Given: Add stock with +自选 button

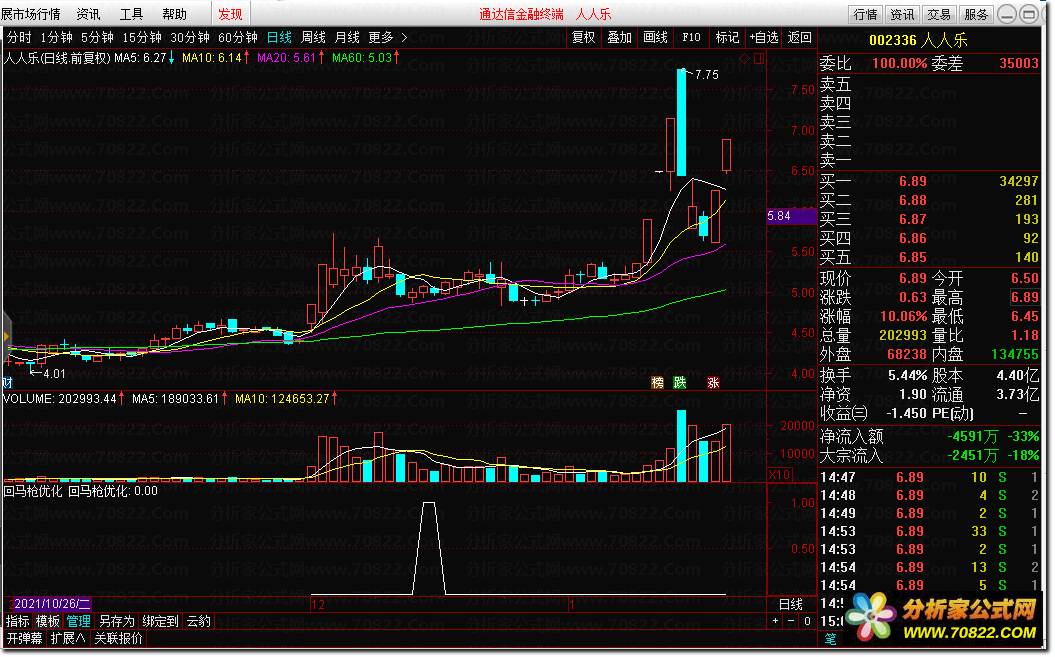Looking at the screenshot, I should coord(764,38).
